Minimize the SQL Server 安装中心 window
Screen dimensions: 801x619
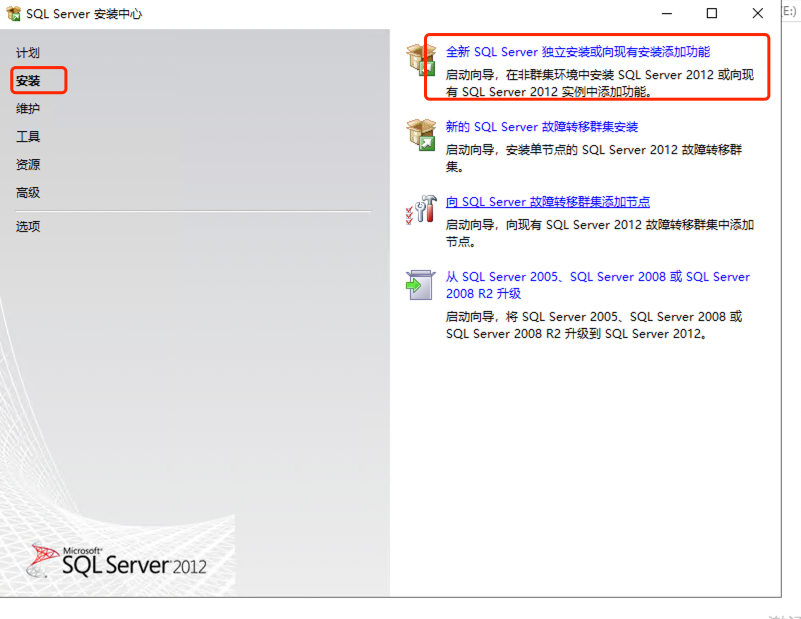click(665, 14)
